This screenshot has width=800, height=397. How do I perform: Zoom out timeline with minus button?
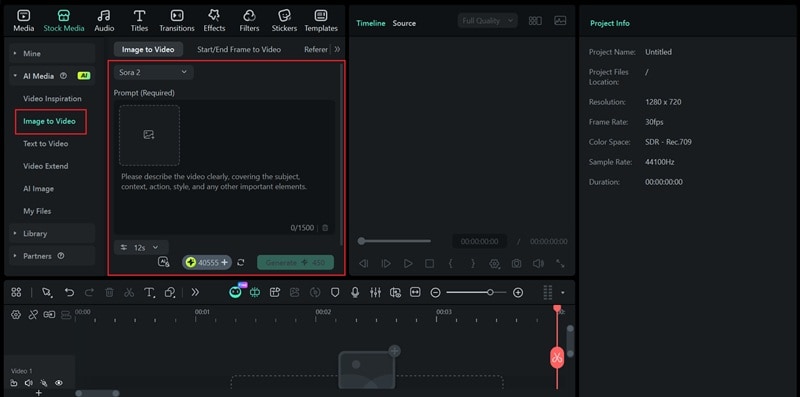pyautogui.click(x=435, y=292)
